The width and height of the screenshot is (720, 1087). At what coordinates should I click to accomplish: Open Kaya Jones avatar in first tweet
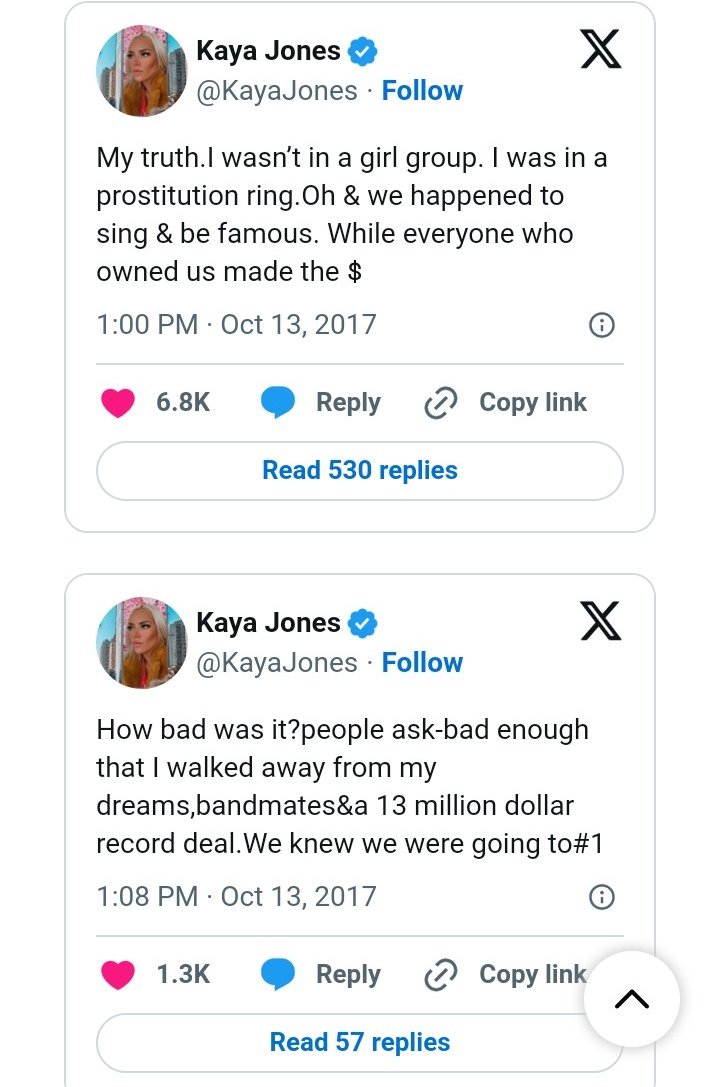click(x=141, y=71)
